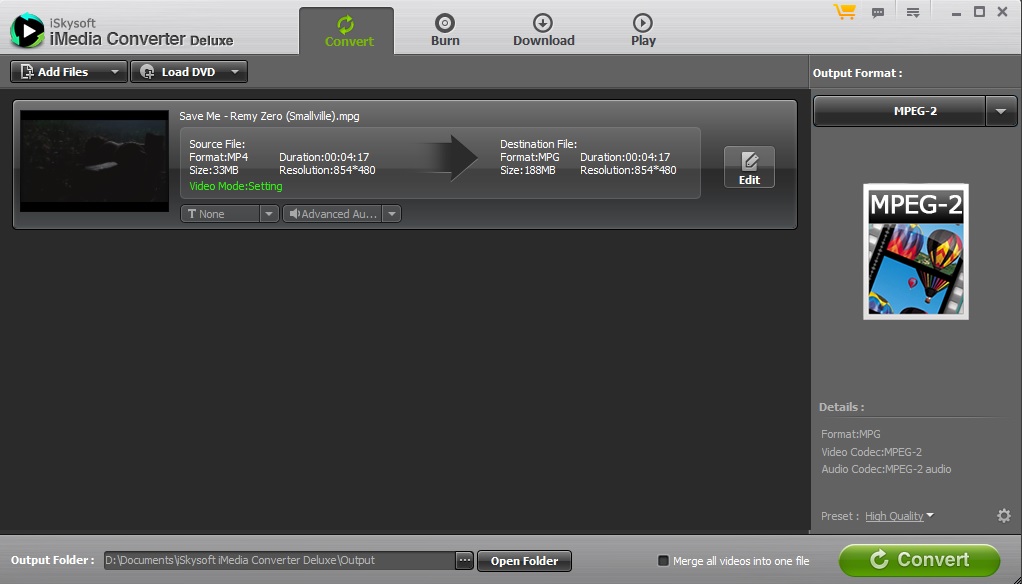Click Audio Codec:MPEG-2 audio detail text
Image resolution: width=1022 pixels, height=584 pixels.
click(886, 469)
